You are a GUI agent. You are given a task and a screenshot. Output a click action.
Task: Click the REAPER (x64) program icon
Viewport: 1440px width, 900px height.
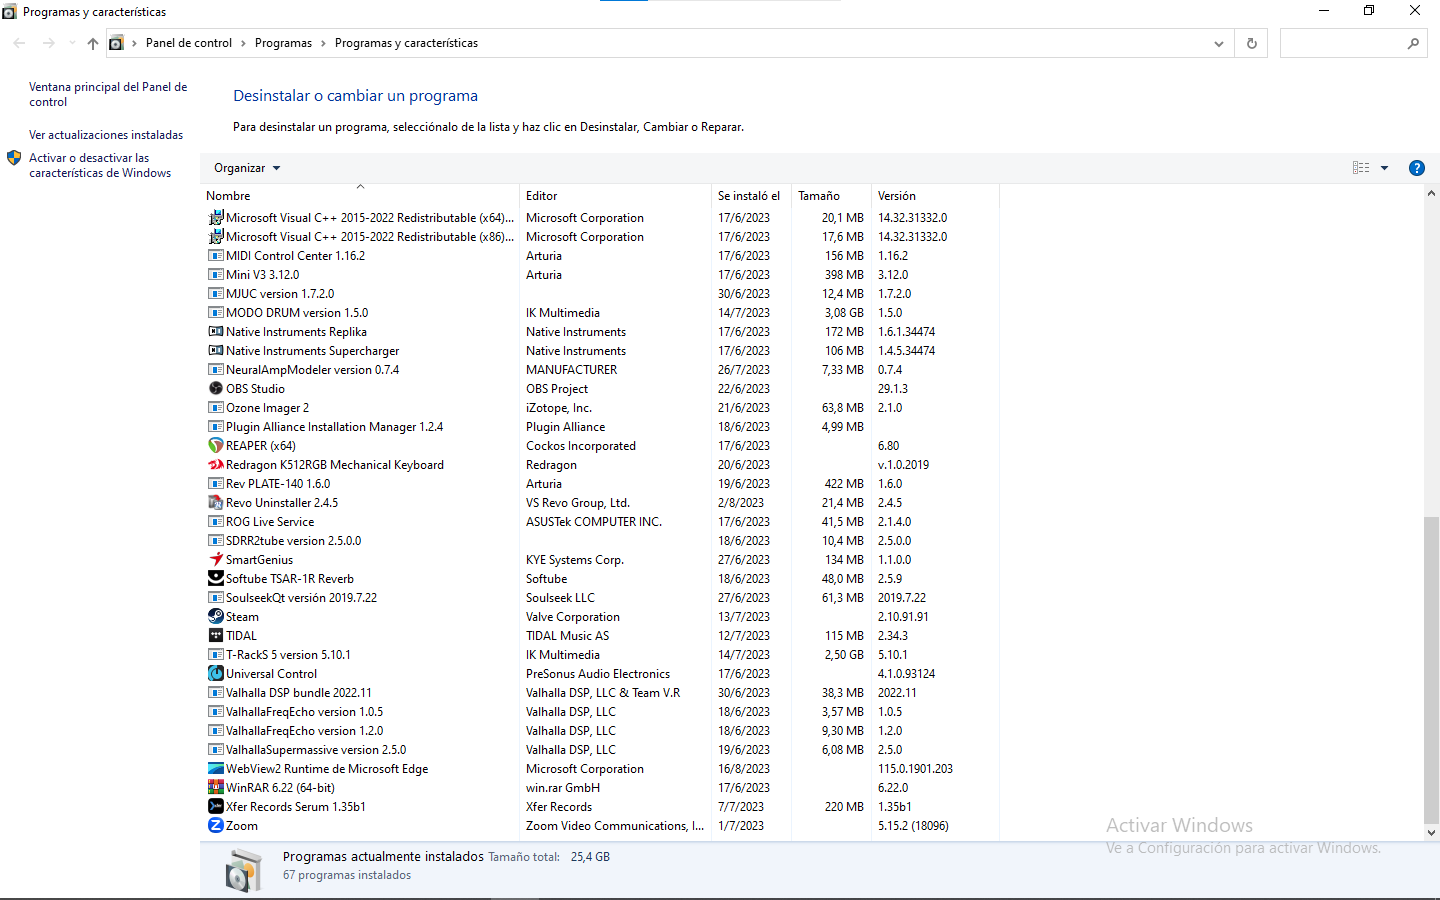215,446
